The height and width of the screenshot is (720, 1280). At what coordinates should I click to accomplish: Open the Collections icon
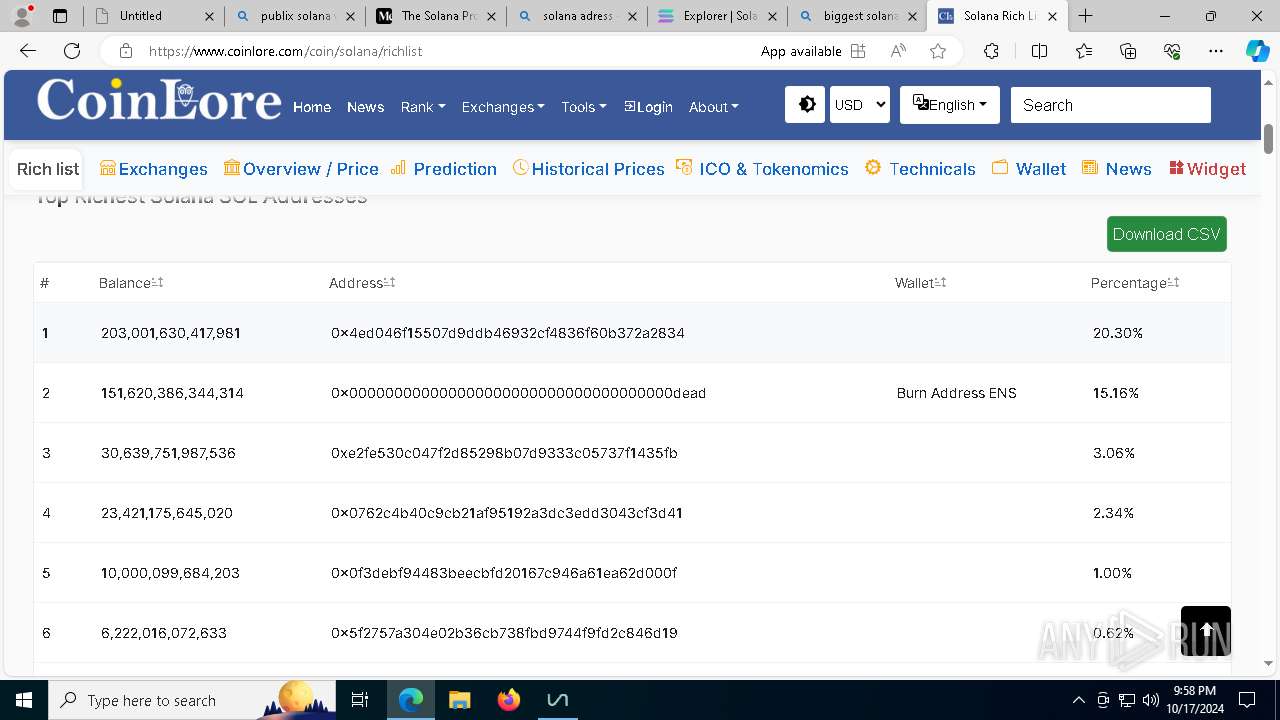(1128, 51)
